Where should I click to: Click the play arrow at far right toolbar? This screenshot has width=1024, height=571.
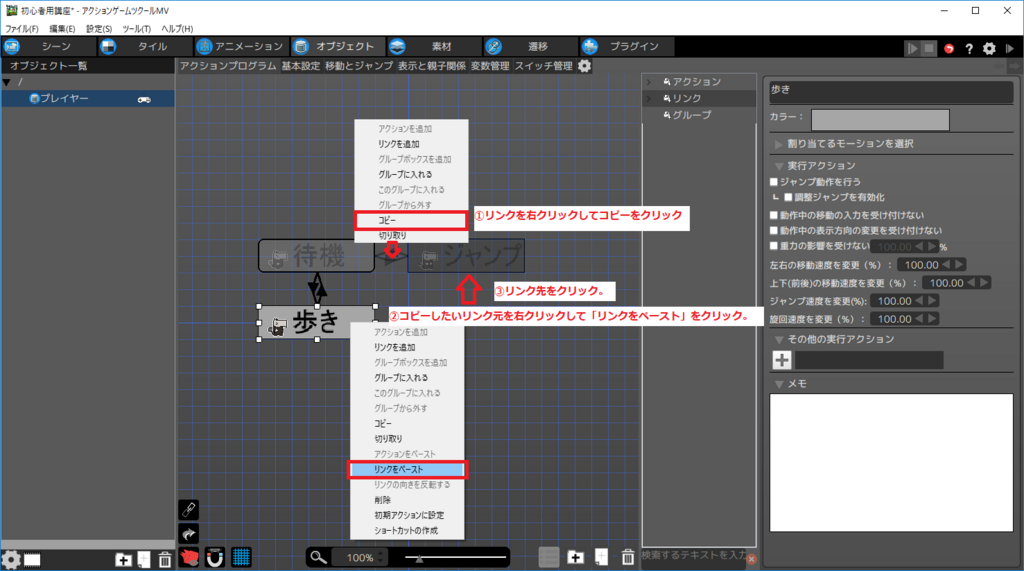coord(1010,48)
